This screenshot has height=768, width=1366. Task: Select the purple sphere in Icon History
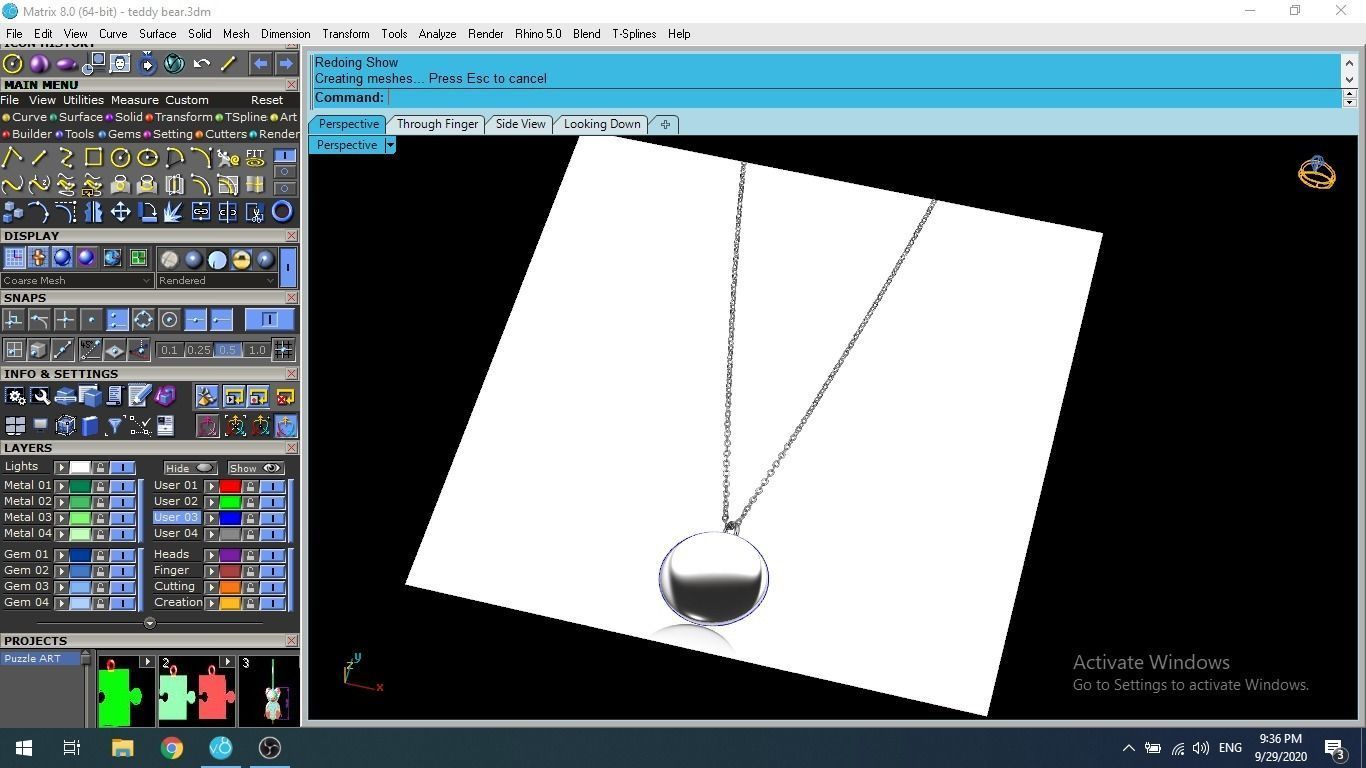39,64
